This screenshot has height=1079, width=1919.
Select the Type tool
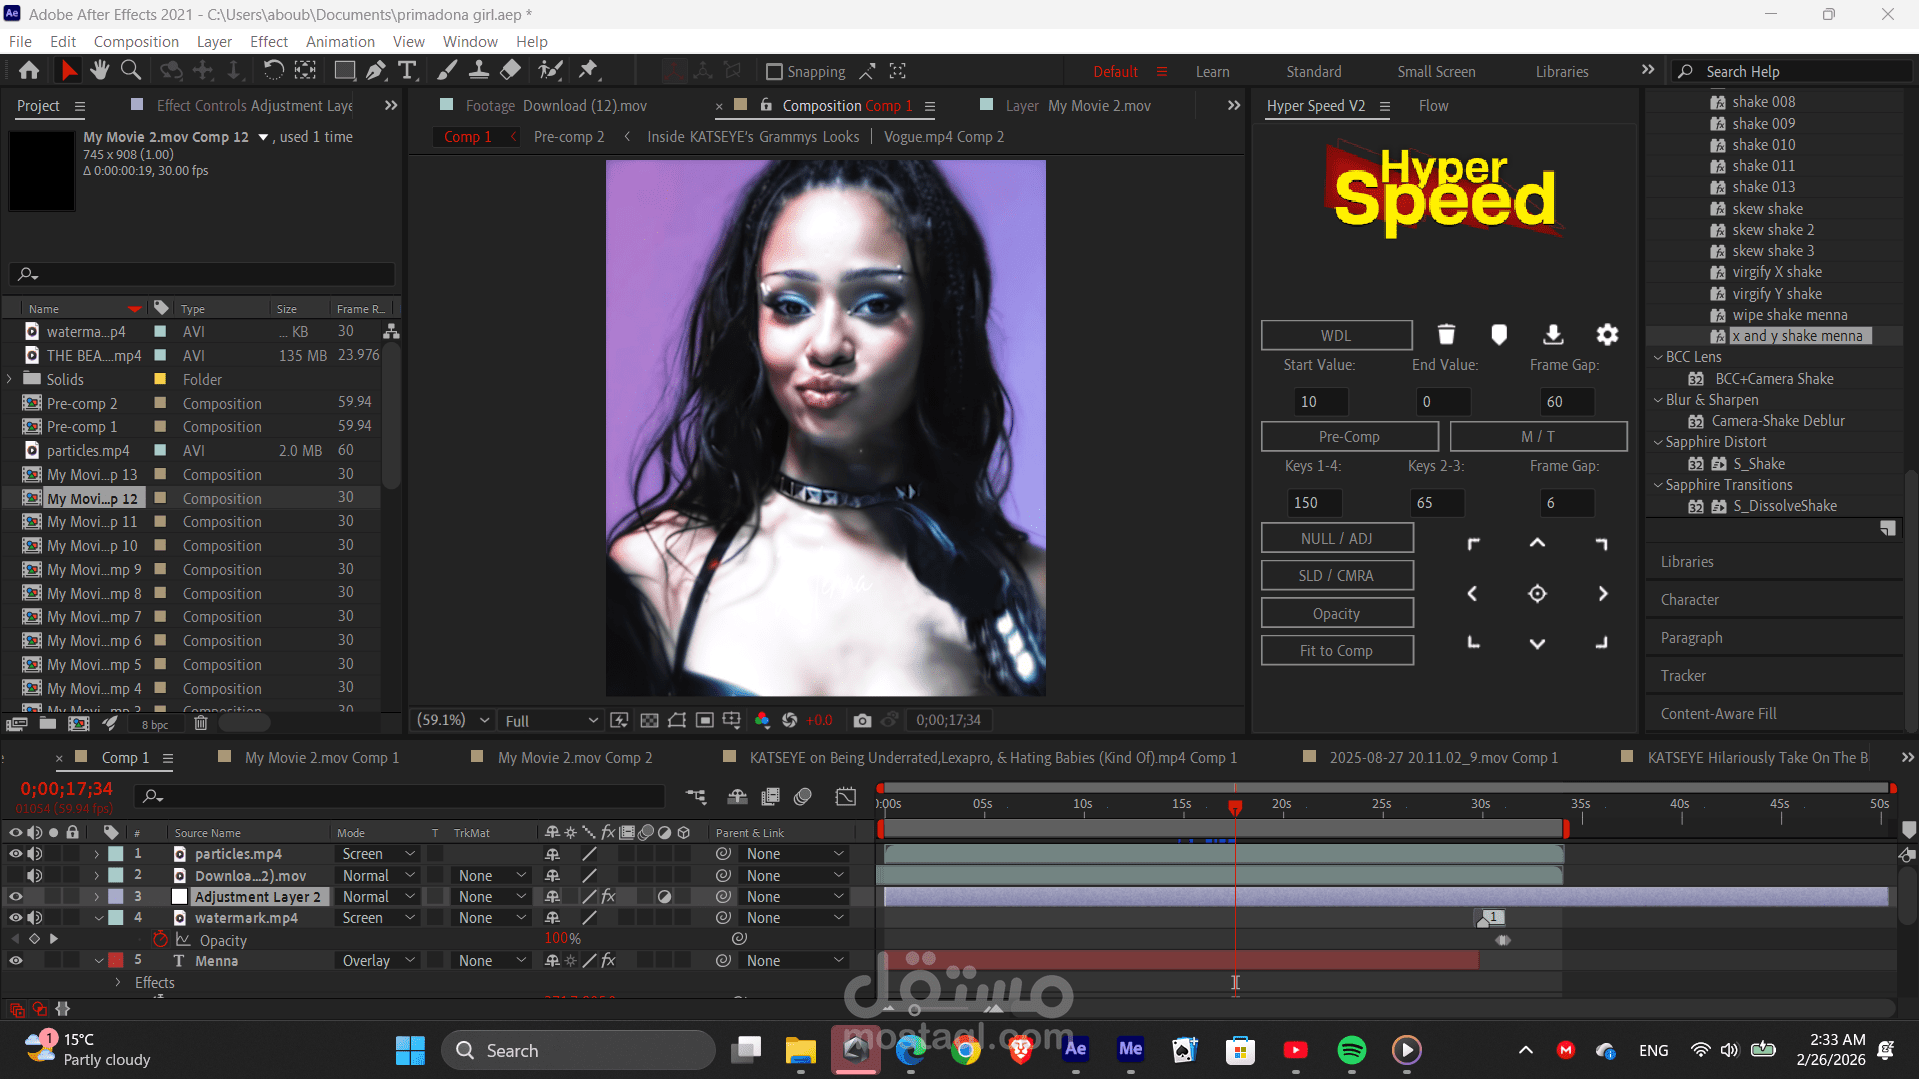coord(407,70)
